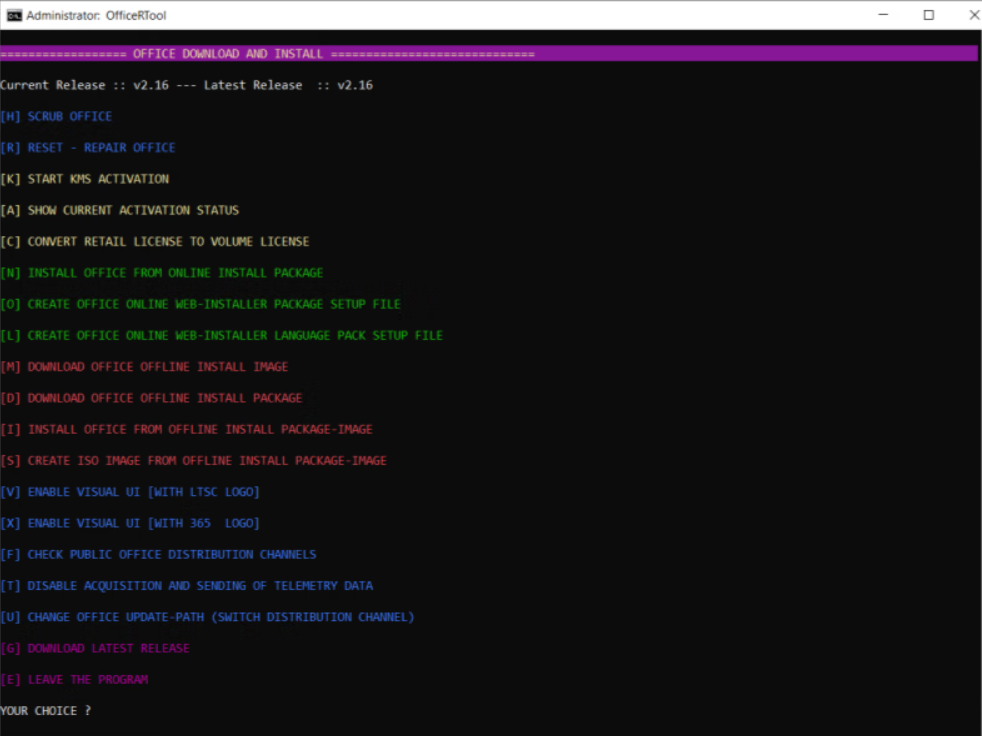
Task: Click '[M] DOWNLOAD OFFICE OFFLINE INSTALL IMAGE'
Action: point(144,367)
